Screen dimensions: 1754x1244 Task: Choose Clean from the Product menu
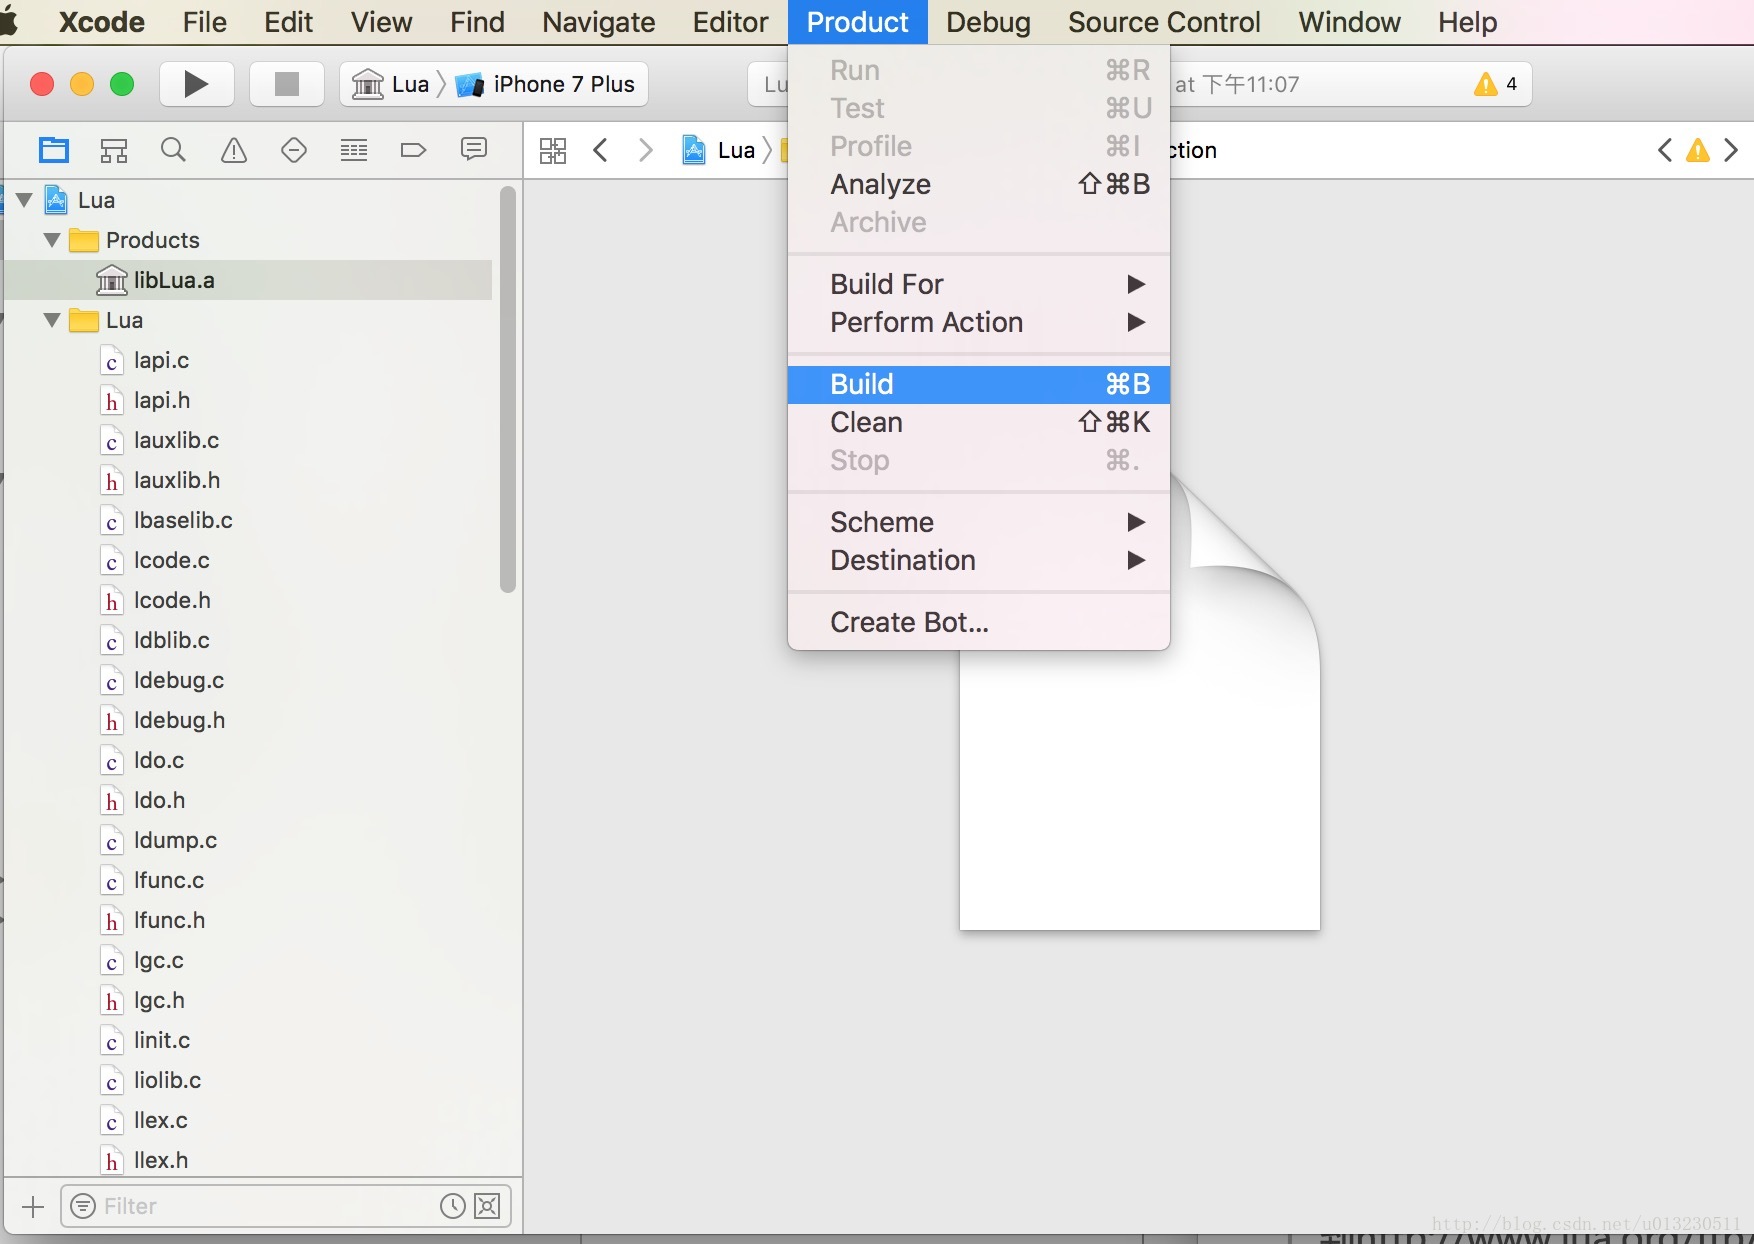click(x=866, y=422)
